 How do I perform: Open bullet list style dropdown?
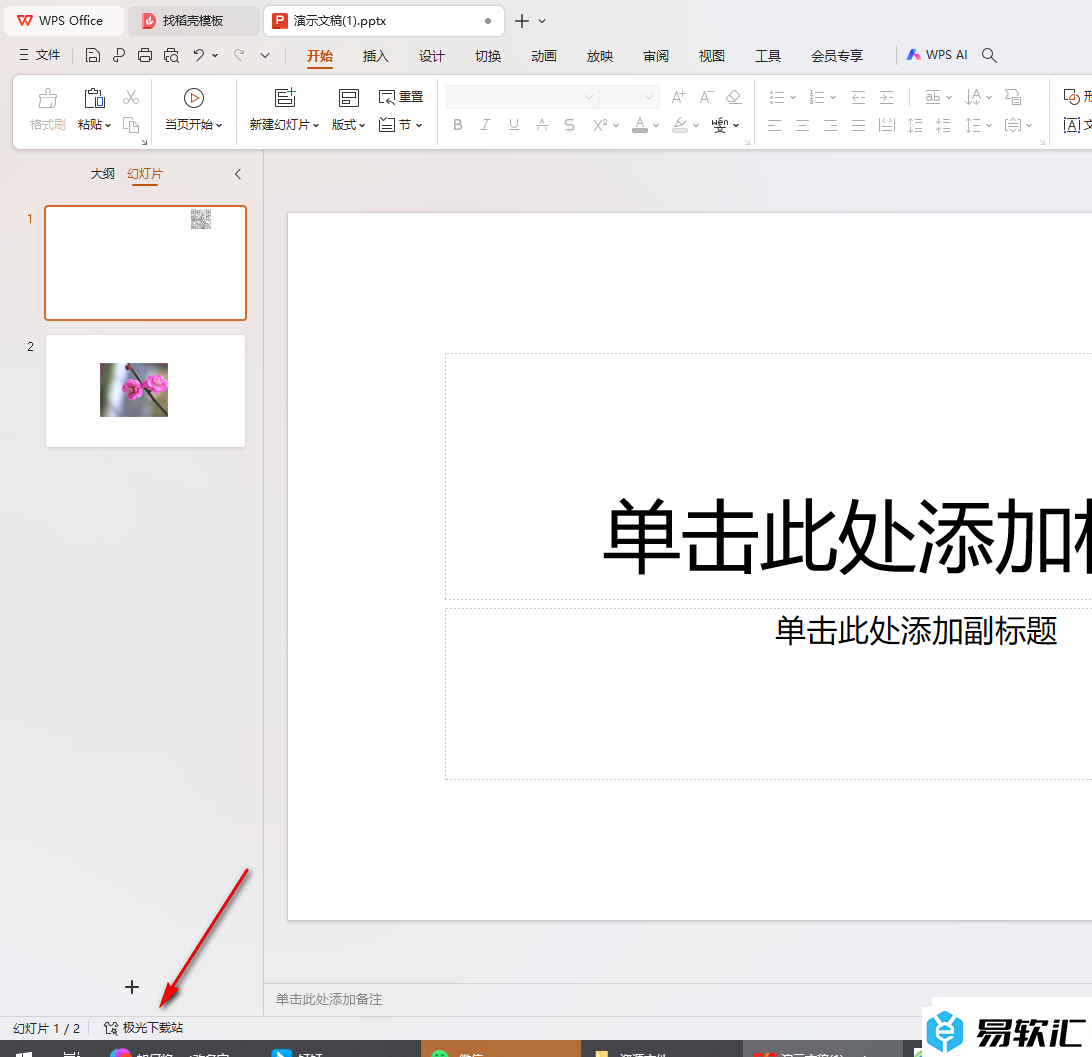(793, 97)
